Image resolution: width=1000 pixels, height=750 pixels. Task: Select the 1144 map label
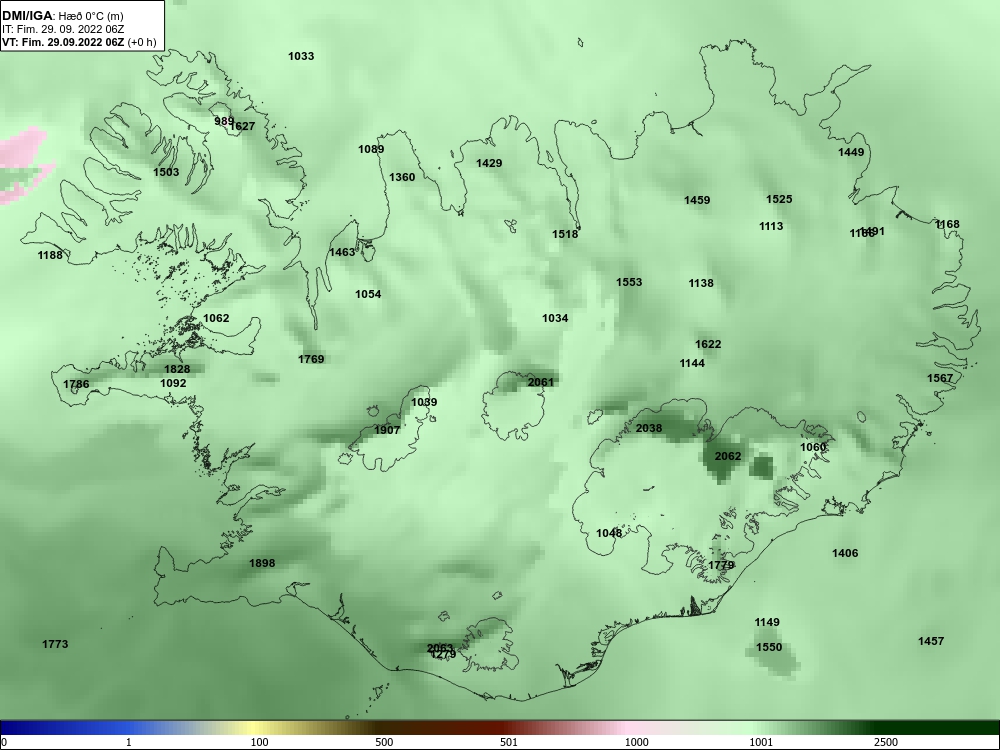692,364
